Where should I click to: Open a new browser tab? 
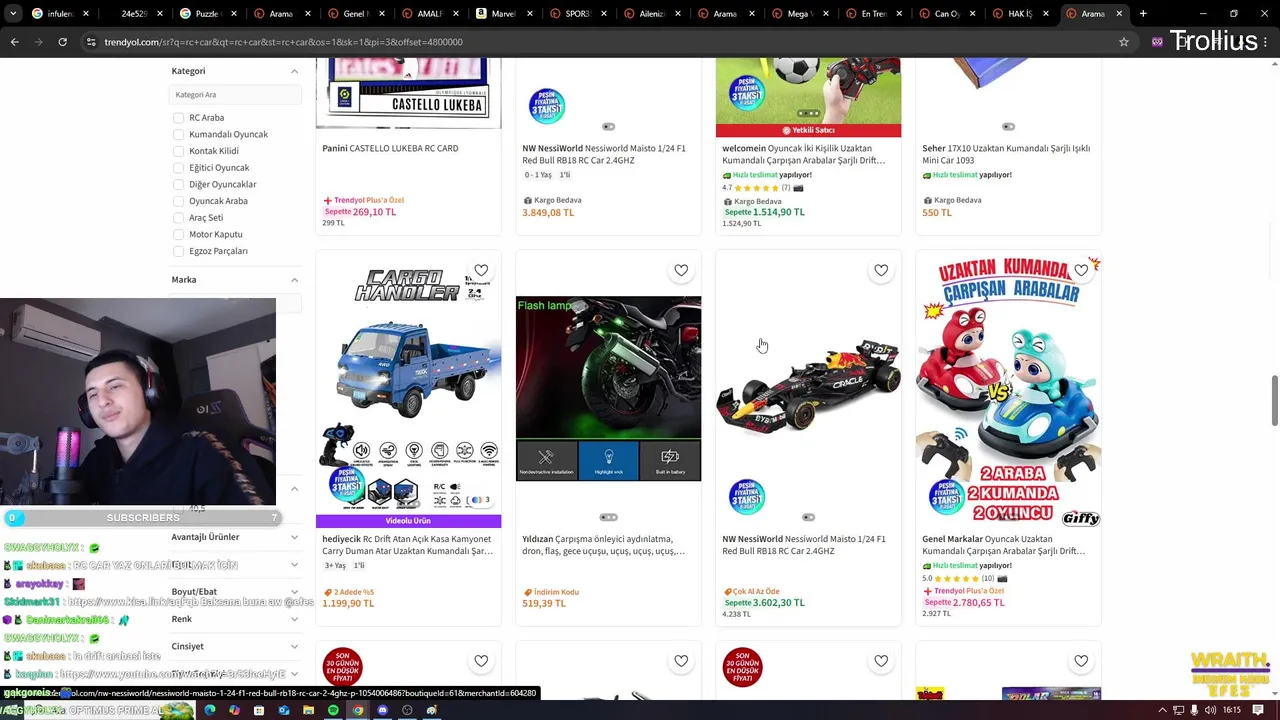(x=1143, y=14)
